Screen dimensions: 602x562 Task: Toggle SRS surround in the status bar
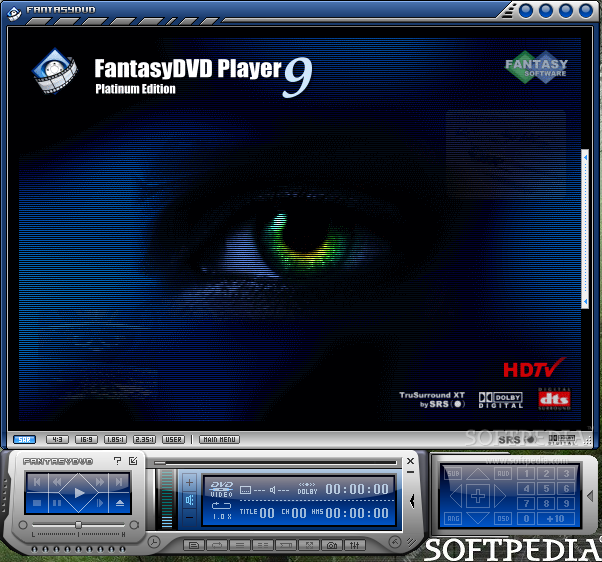518,440
